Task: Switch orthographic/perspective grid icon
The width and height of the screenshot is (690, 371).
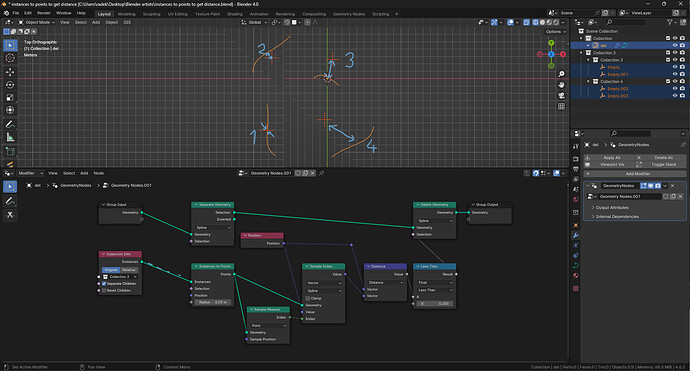Action: tap(561, 107)
